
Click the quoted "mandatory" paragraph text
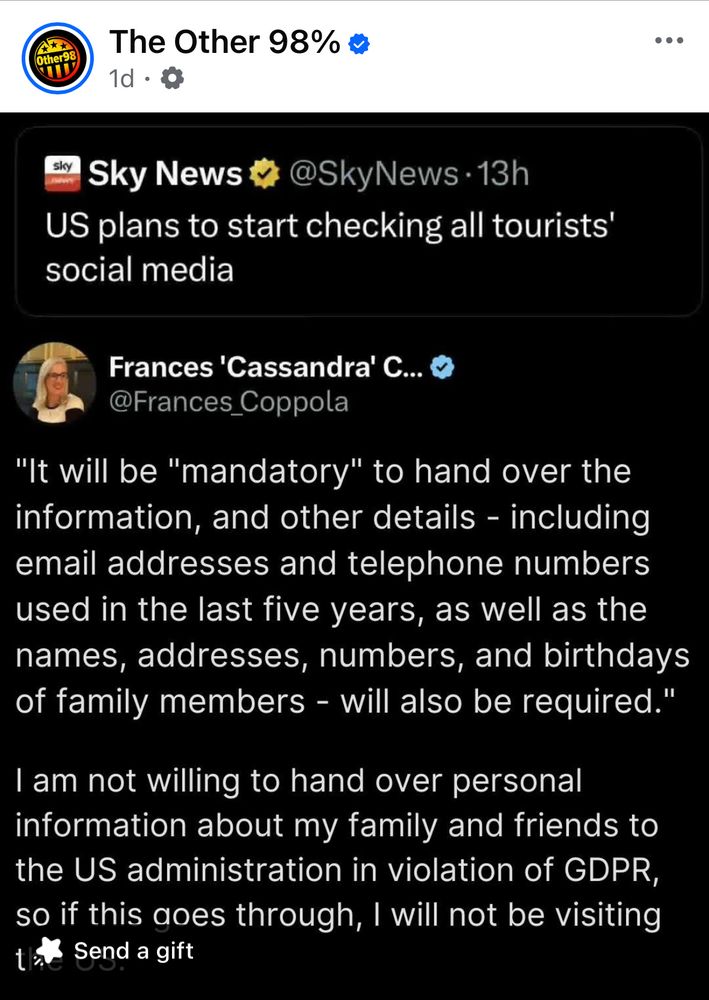pyautogui.click(x=352, y=587)
